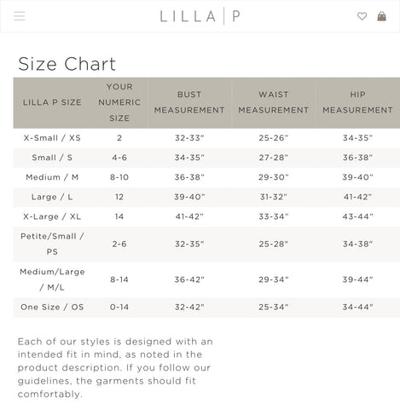
Task: Select the Bust Measurement column header
Action: pyautogui.click(x=189, y=102)
